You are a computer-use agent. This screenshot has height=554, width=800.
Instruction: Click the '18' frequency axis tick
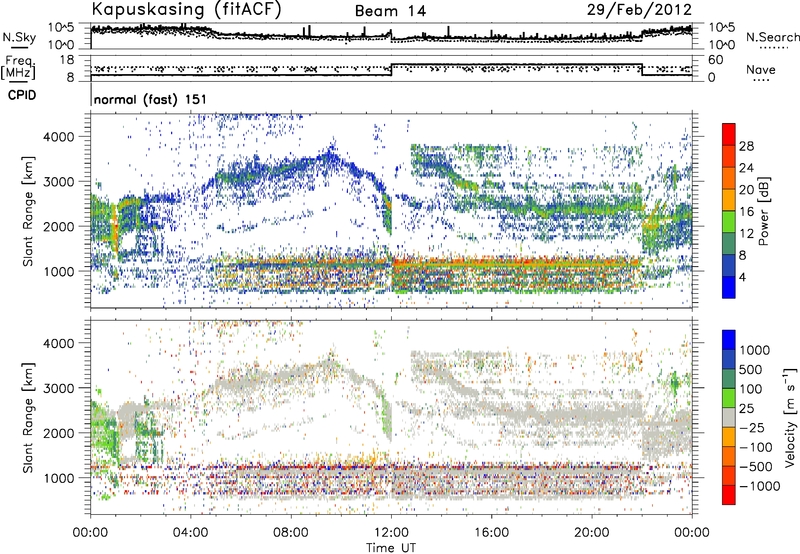point(67,59)
